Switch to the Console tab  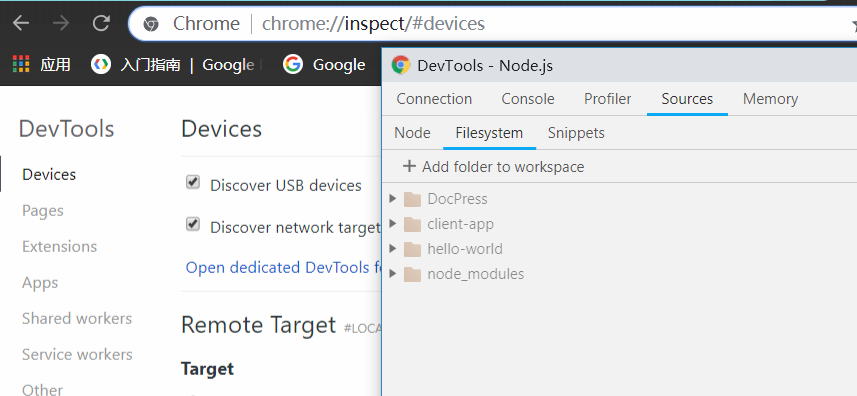[528, 99]
